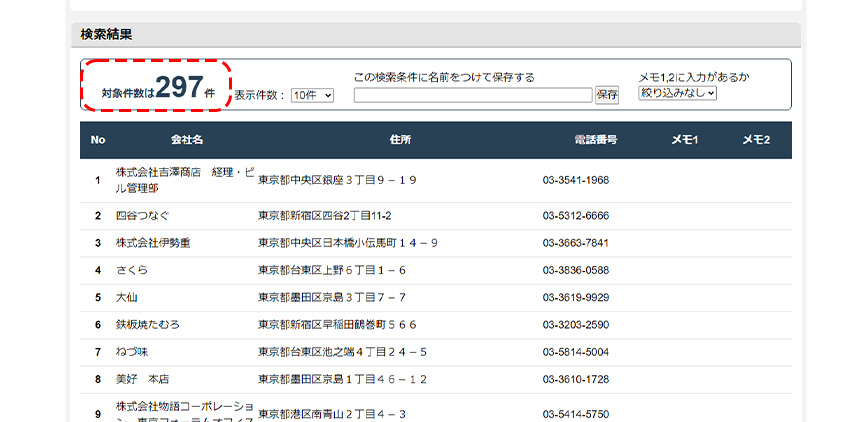Click row number 8
The height and width of the screenshot is (422, 853).
[98, 379]
